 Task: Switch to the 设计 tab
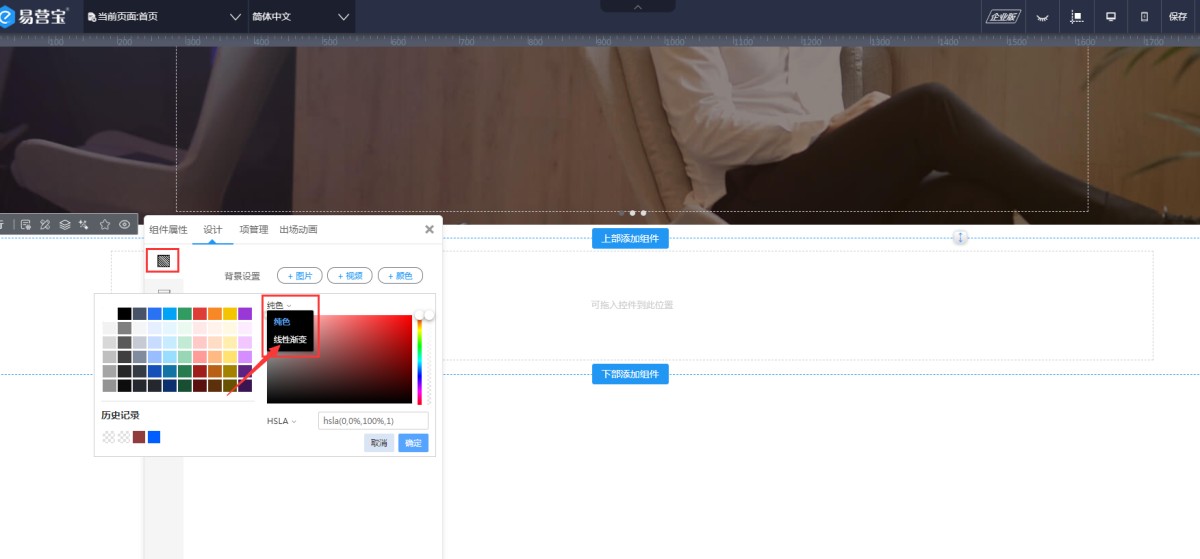click(213, 229)
